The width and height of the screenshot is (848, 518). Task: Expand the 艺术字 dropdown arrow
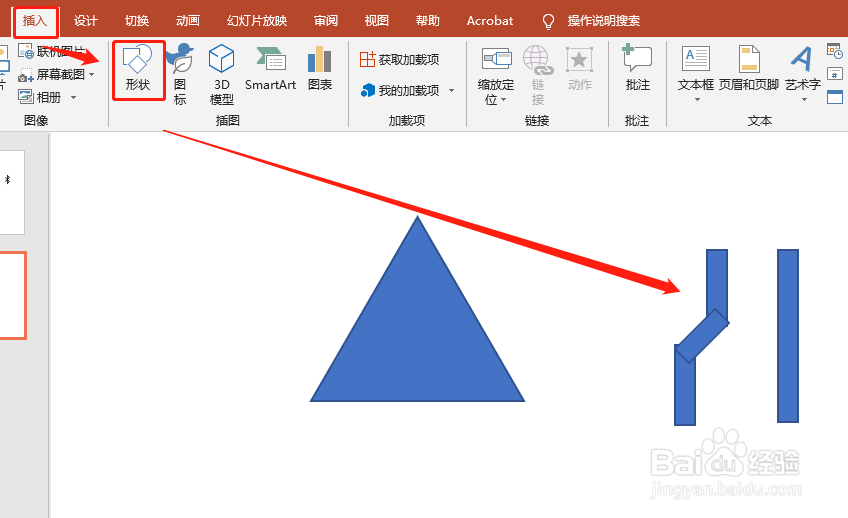[x=804, y=99]
